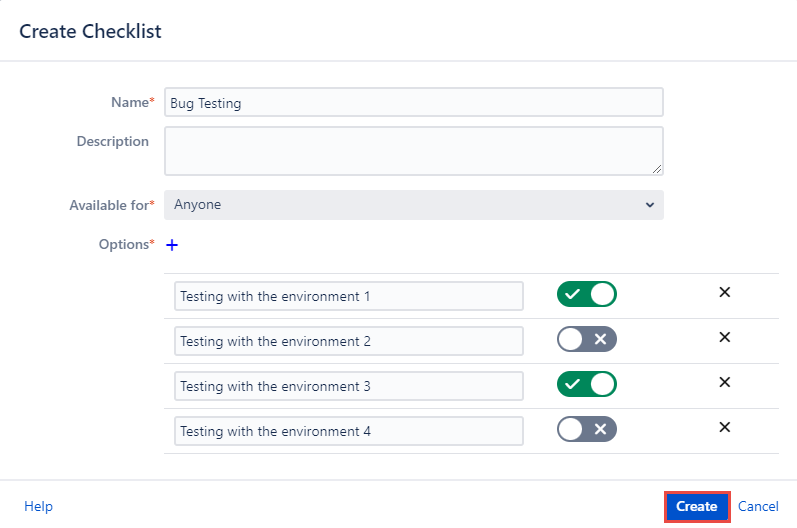Screen dimensions: 797x528
Task: Remove the environment 3 option
Action: [x=725, y=382]
